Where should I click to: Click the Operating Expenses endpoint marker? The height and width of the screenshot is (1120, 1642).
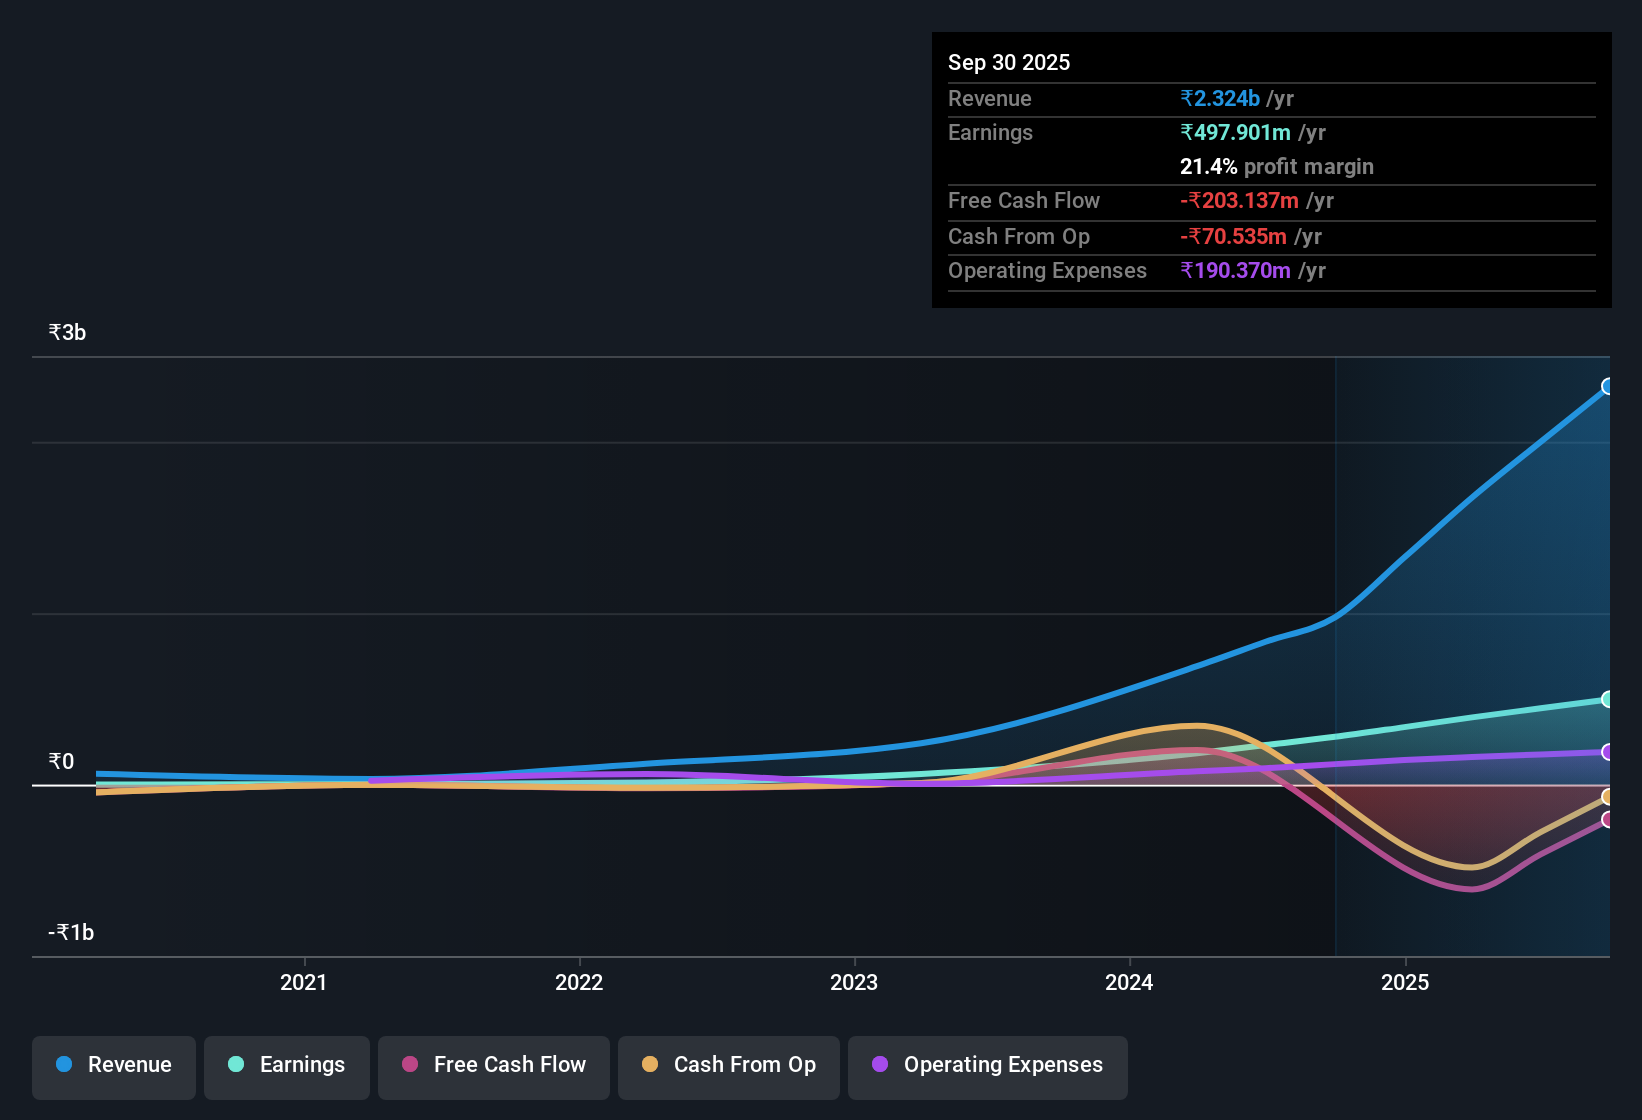[x=1607, y=752]
